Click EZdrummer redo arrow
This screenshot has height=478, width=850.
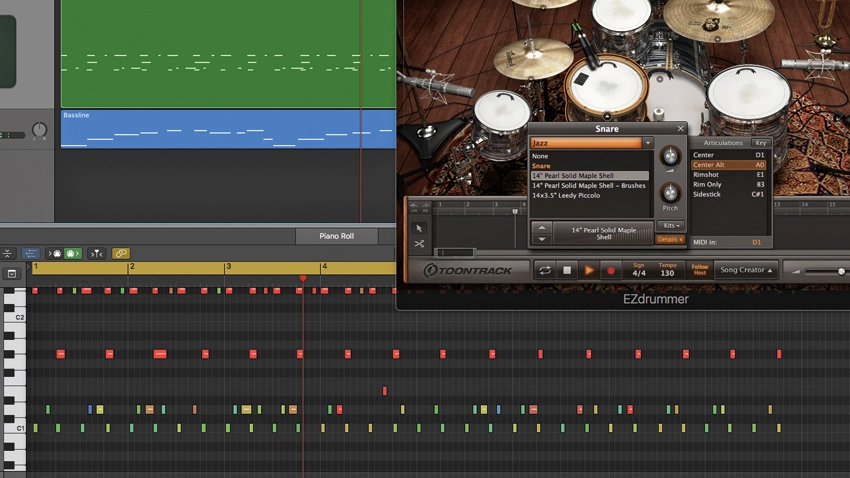(x=426, y=206)
